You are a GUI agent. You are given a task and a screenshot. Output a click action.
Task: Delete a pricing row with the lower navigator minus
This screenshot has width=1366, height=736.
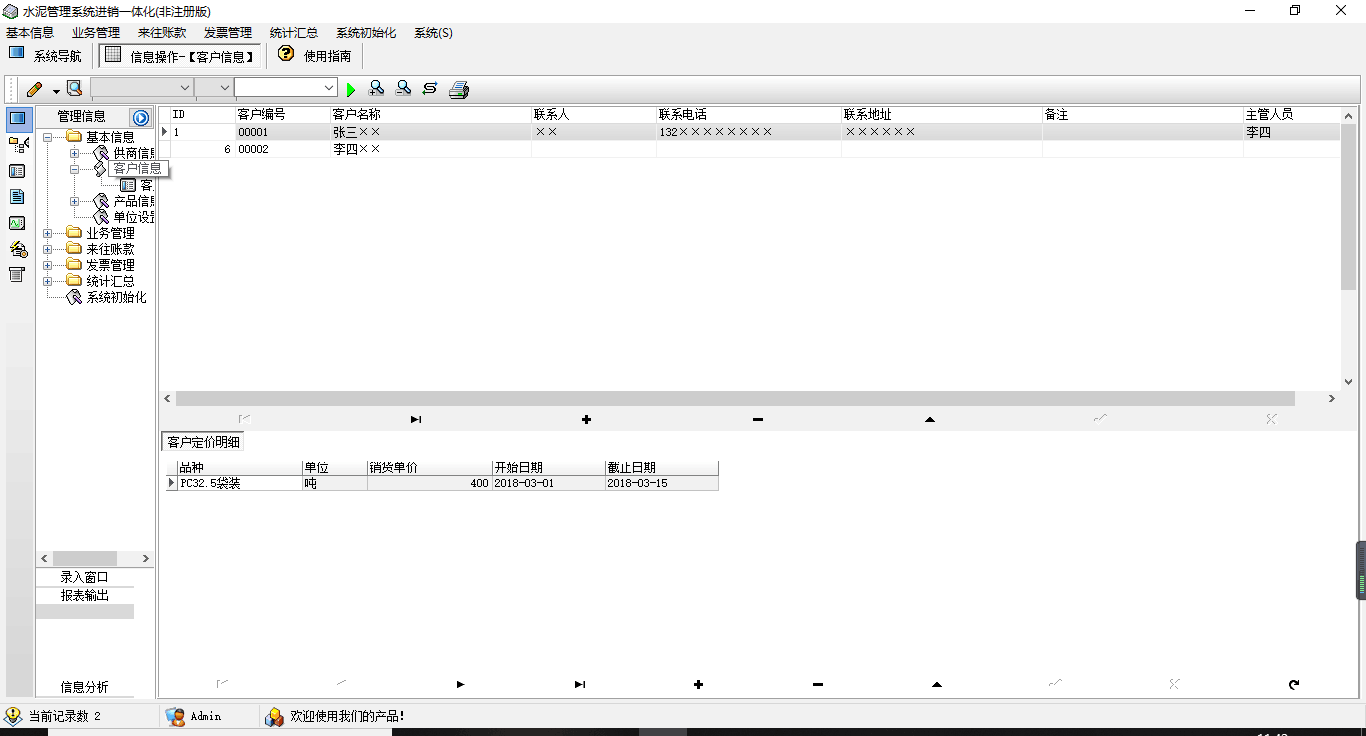[818, 685]
